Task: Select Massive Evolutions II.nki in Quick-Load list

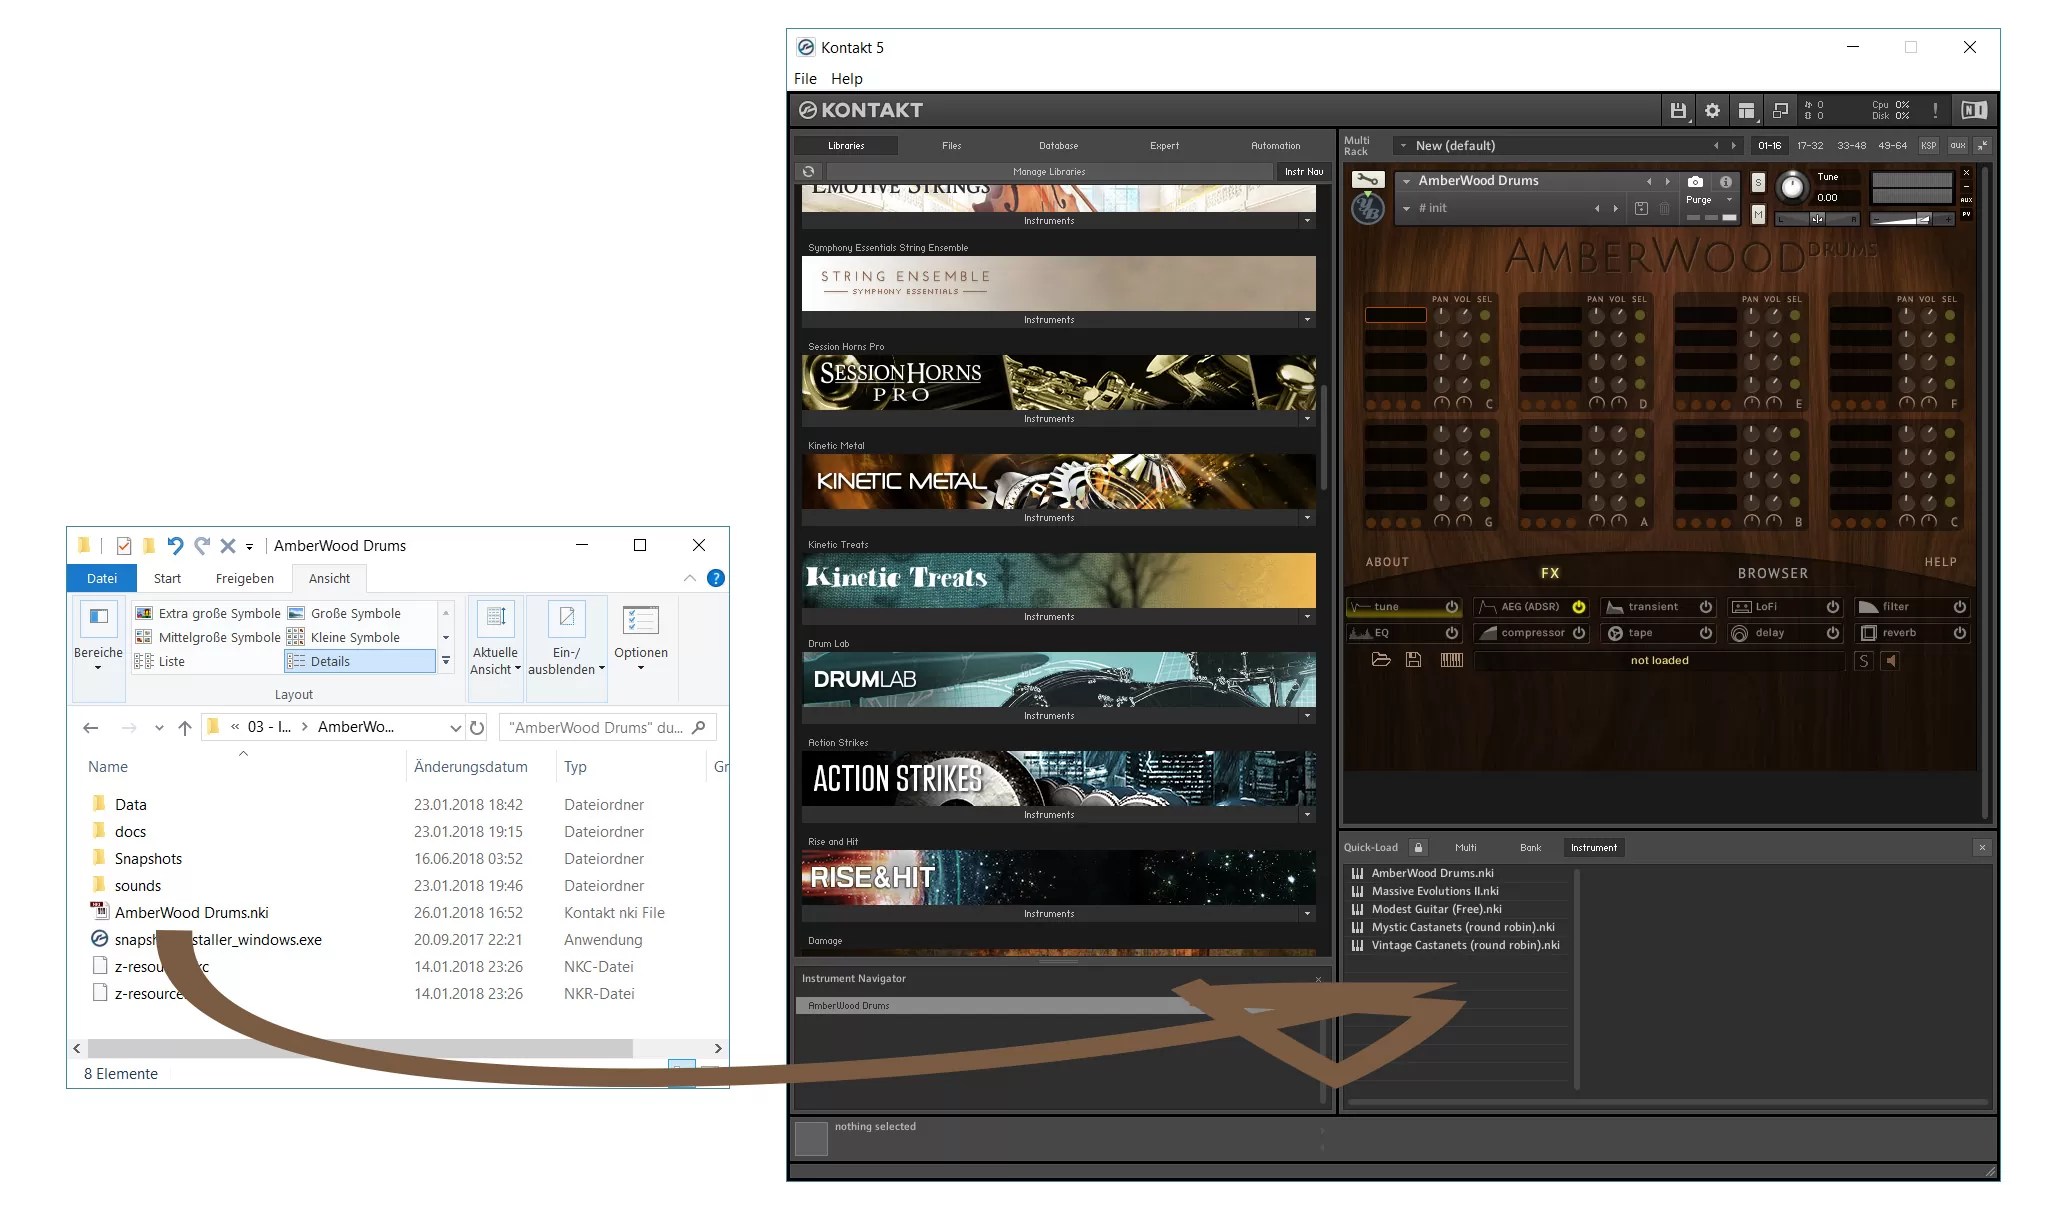Action: 1437,890
